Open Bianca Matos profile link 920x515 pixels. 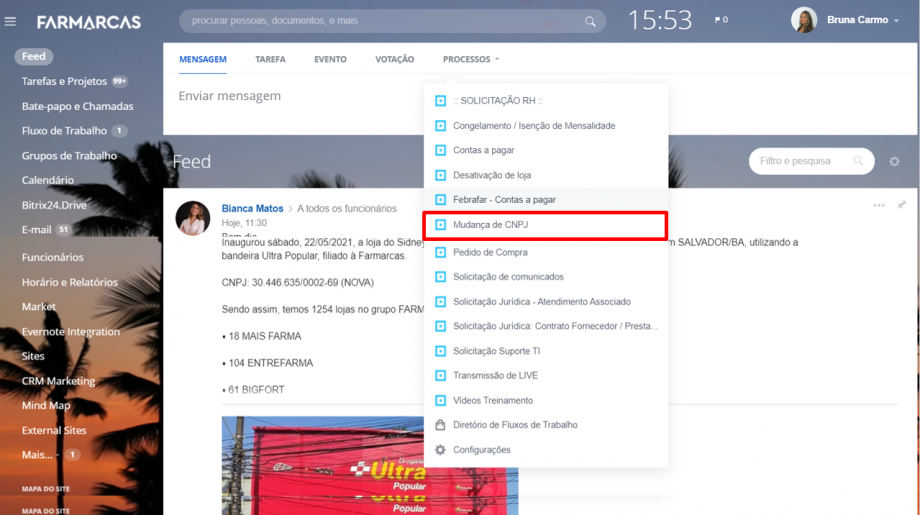point(252,209)
